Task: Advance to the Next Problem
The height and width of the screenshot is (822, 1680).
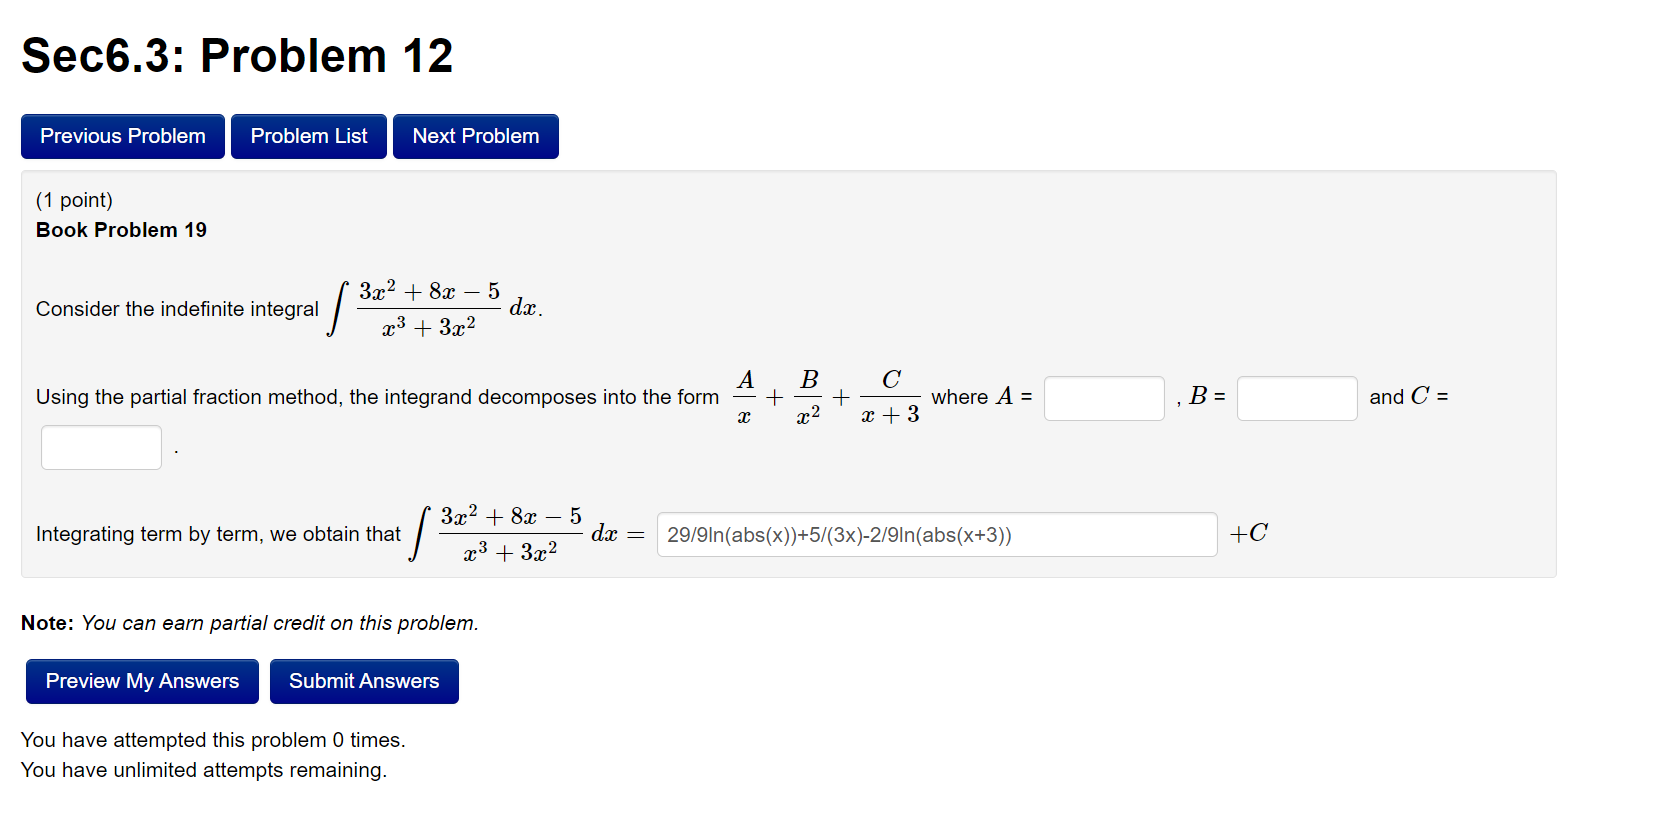Action: tap(475, 136)
